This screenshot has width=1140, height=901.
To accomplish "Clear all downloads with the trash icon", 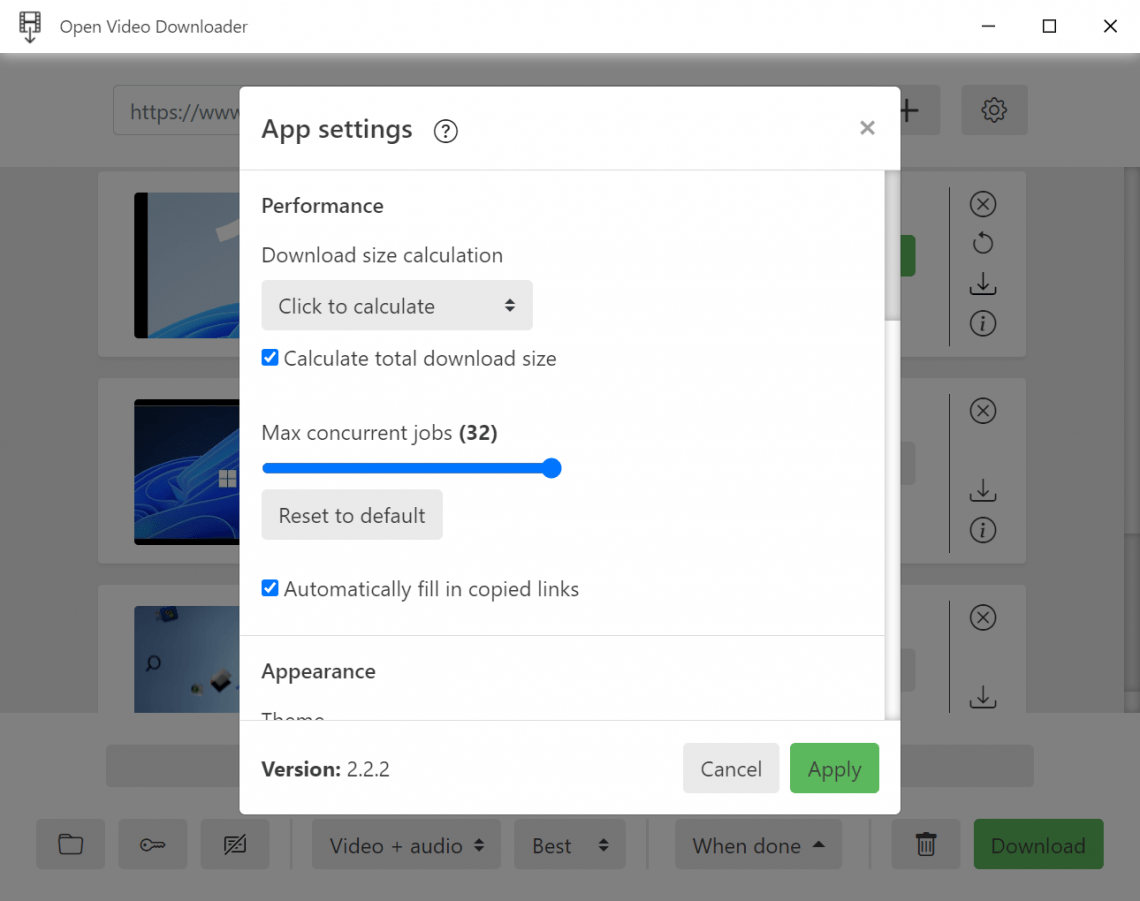I will tap(926, 844).
